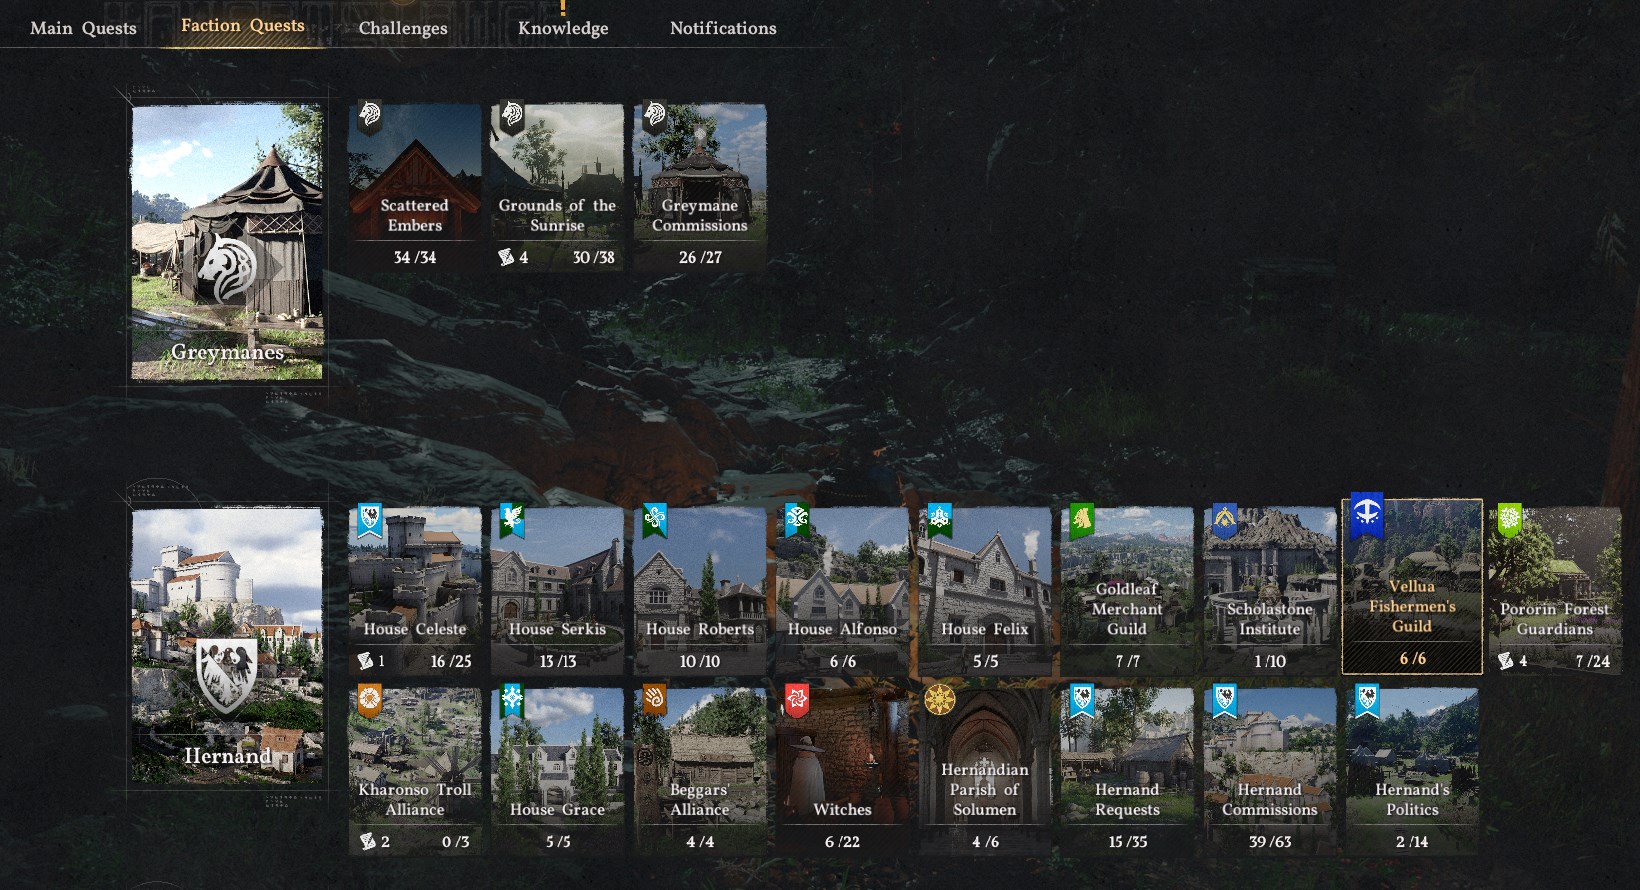Click the Hernandian Parish of Solumen title
Viewport: 1640px width, 890px height.
tap(985, 789)
